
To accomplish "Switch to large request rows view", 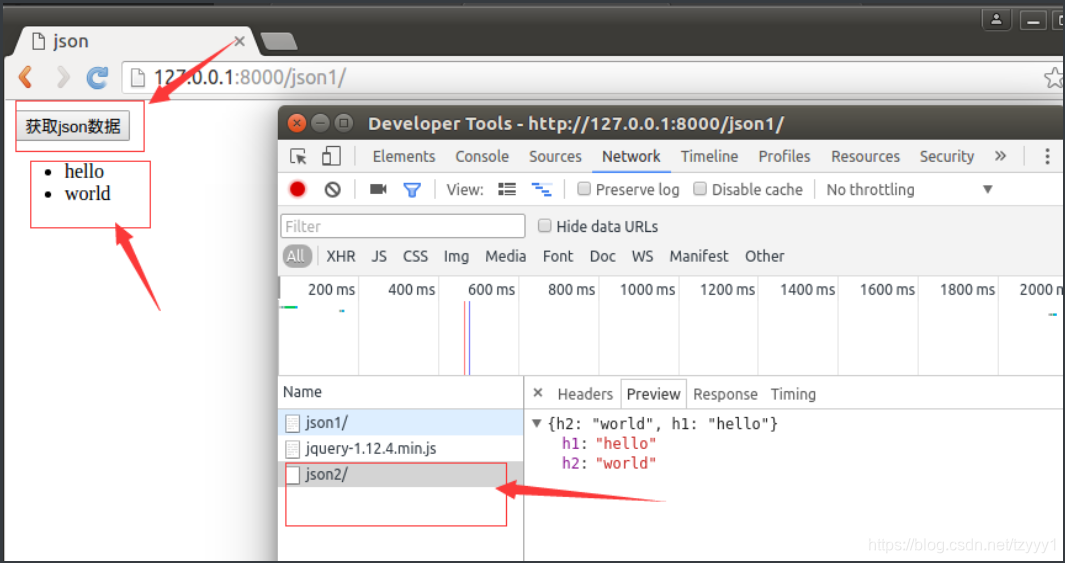I will (507, 189).
